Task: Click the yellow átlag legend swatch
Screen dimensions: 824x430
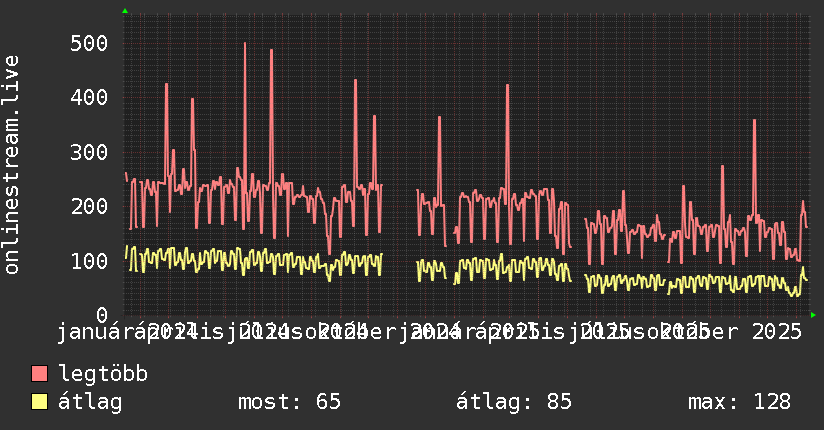Action: pyautogui.click(x=39, y=402)
